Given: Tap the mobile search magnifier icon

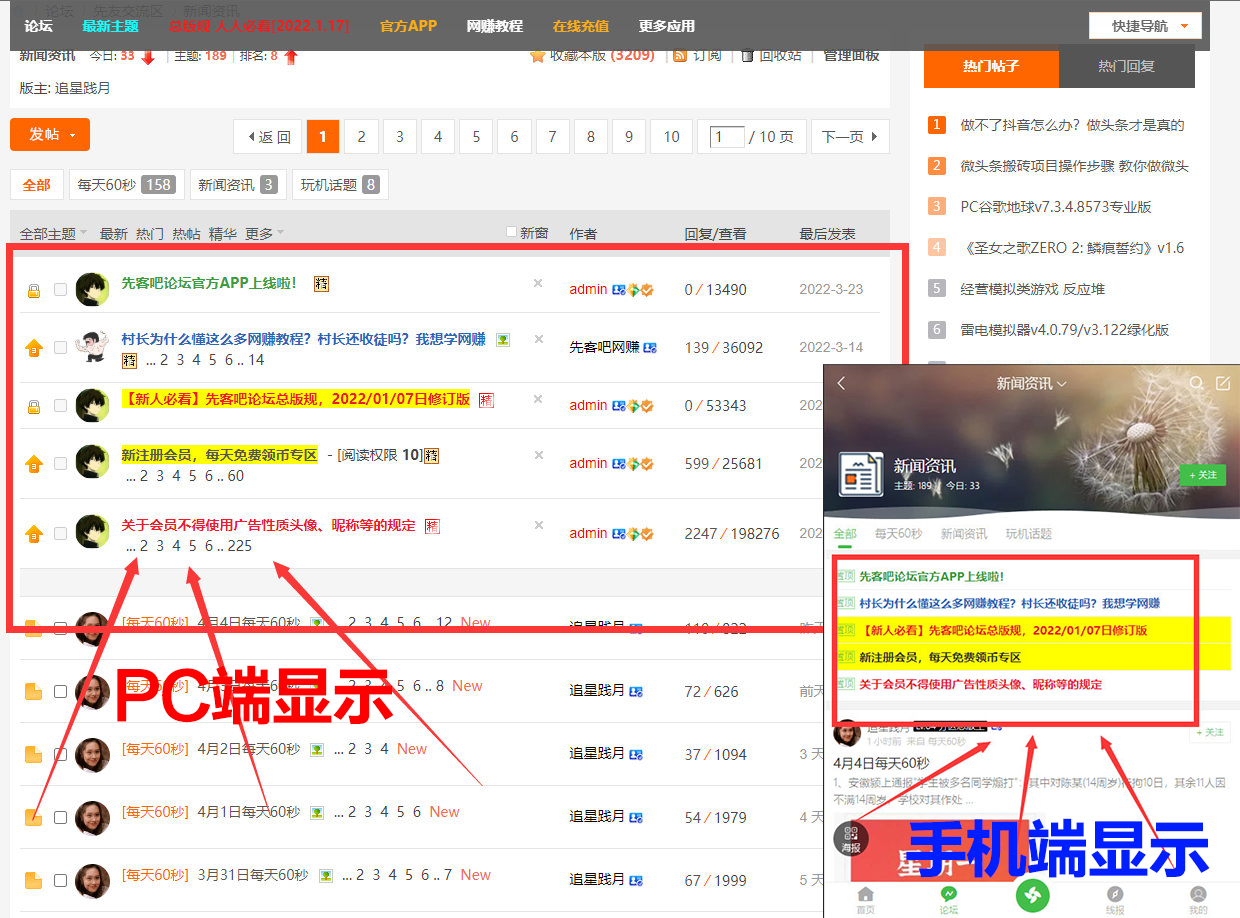Looking at the screenshot, I should [x=1196, y=384].
